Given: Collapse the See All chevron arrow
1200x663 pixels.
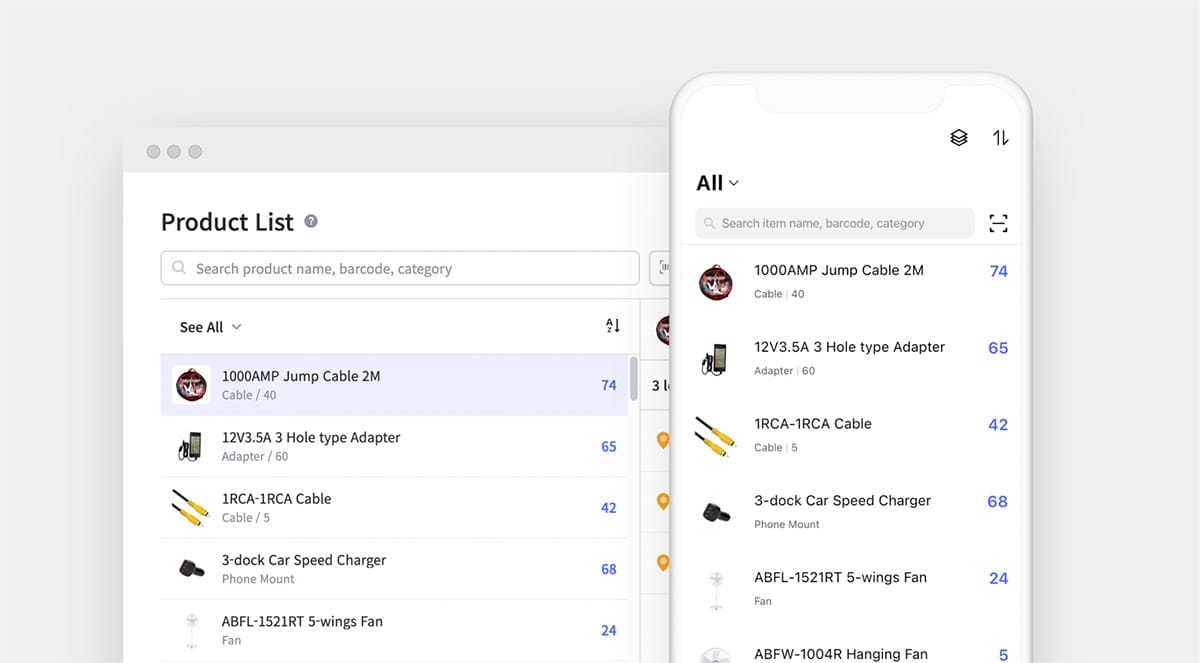Looking at the screenshot, I should coord(237,327).
